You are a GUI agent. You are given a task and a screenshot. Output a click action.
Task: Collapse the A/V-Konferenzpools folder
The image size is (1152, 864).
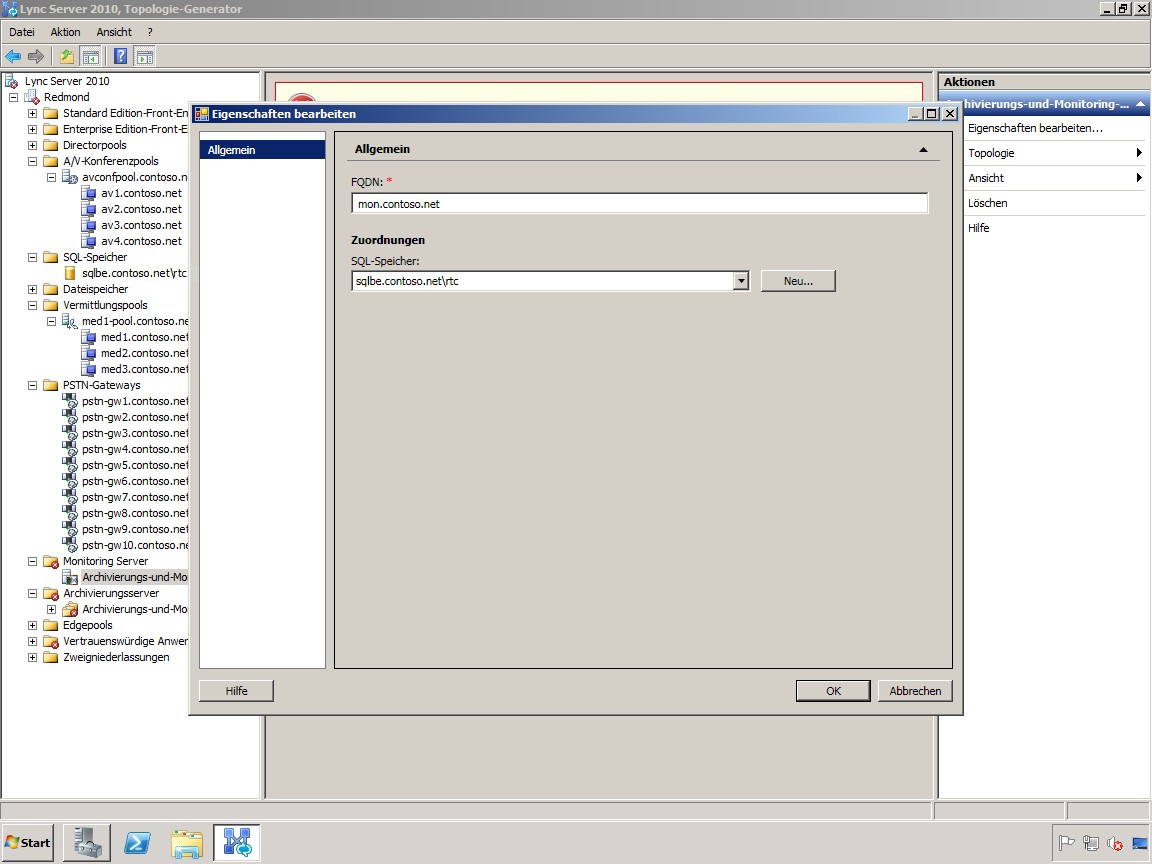[32, 162]
